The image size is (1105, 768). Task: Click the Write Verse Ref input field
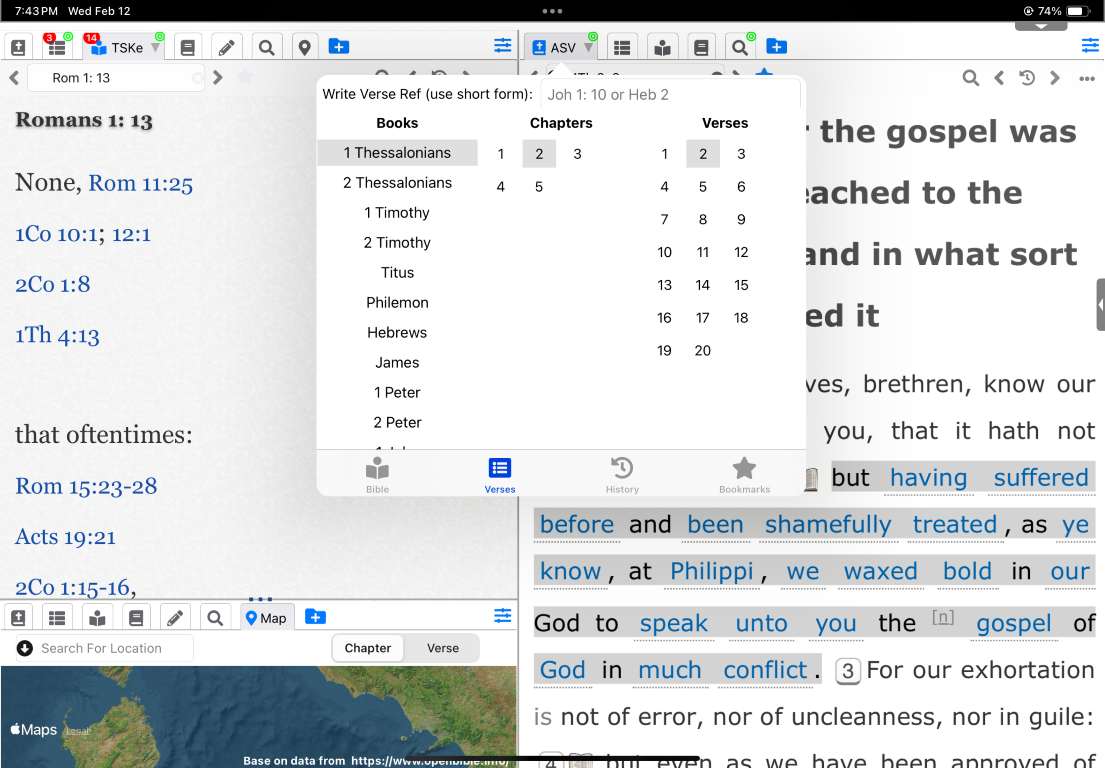point(670,94)
